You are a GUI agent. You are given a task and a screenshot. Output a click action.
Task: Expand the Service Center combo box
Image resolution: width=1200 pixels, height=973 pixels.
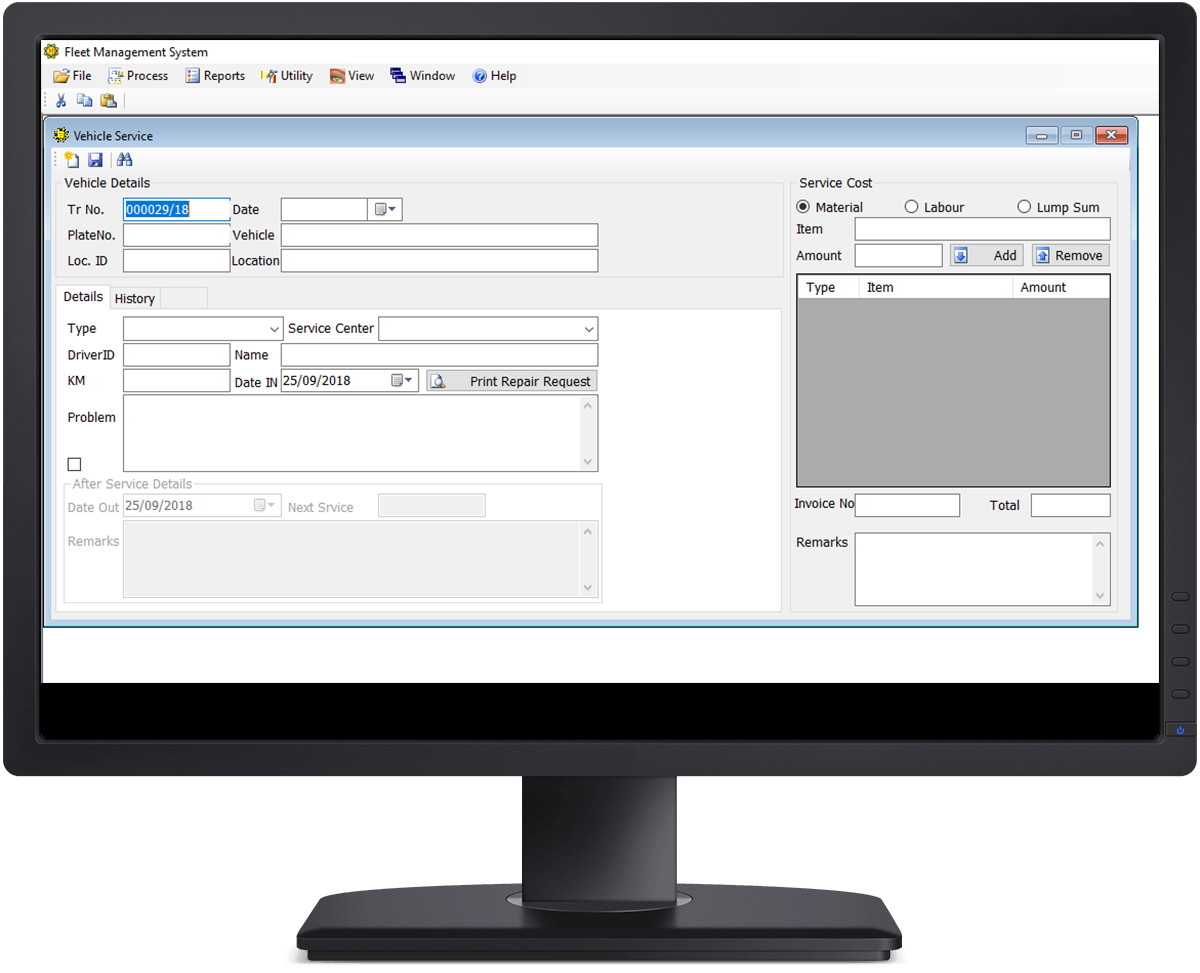(x=589, y=329)
